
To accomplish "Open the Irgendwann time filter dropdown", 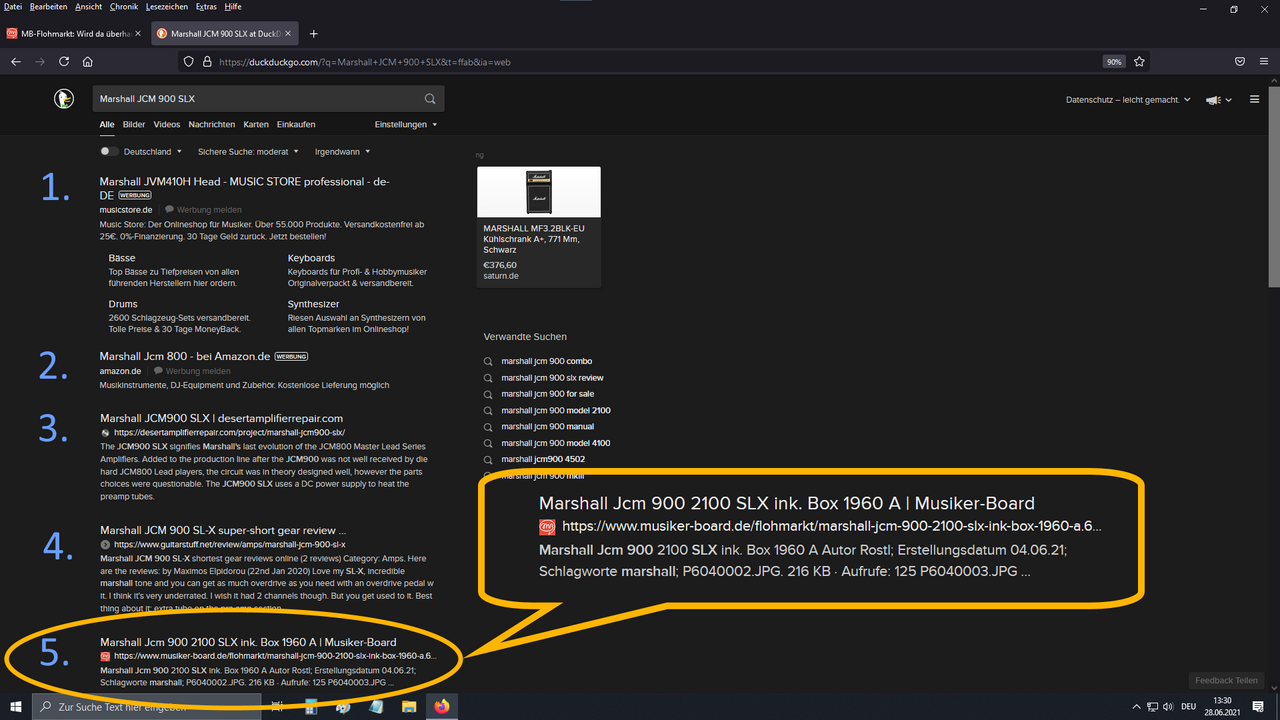I will (343, 152).
